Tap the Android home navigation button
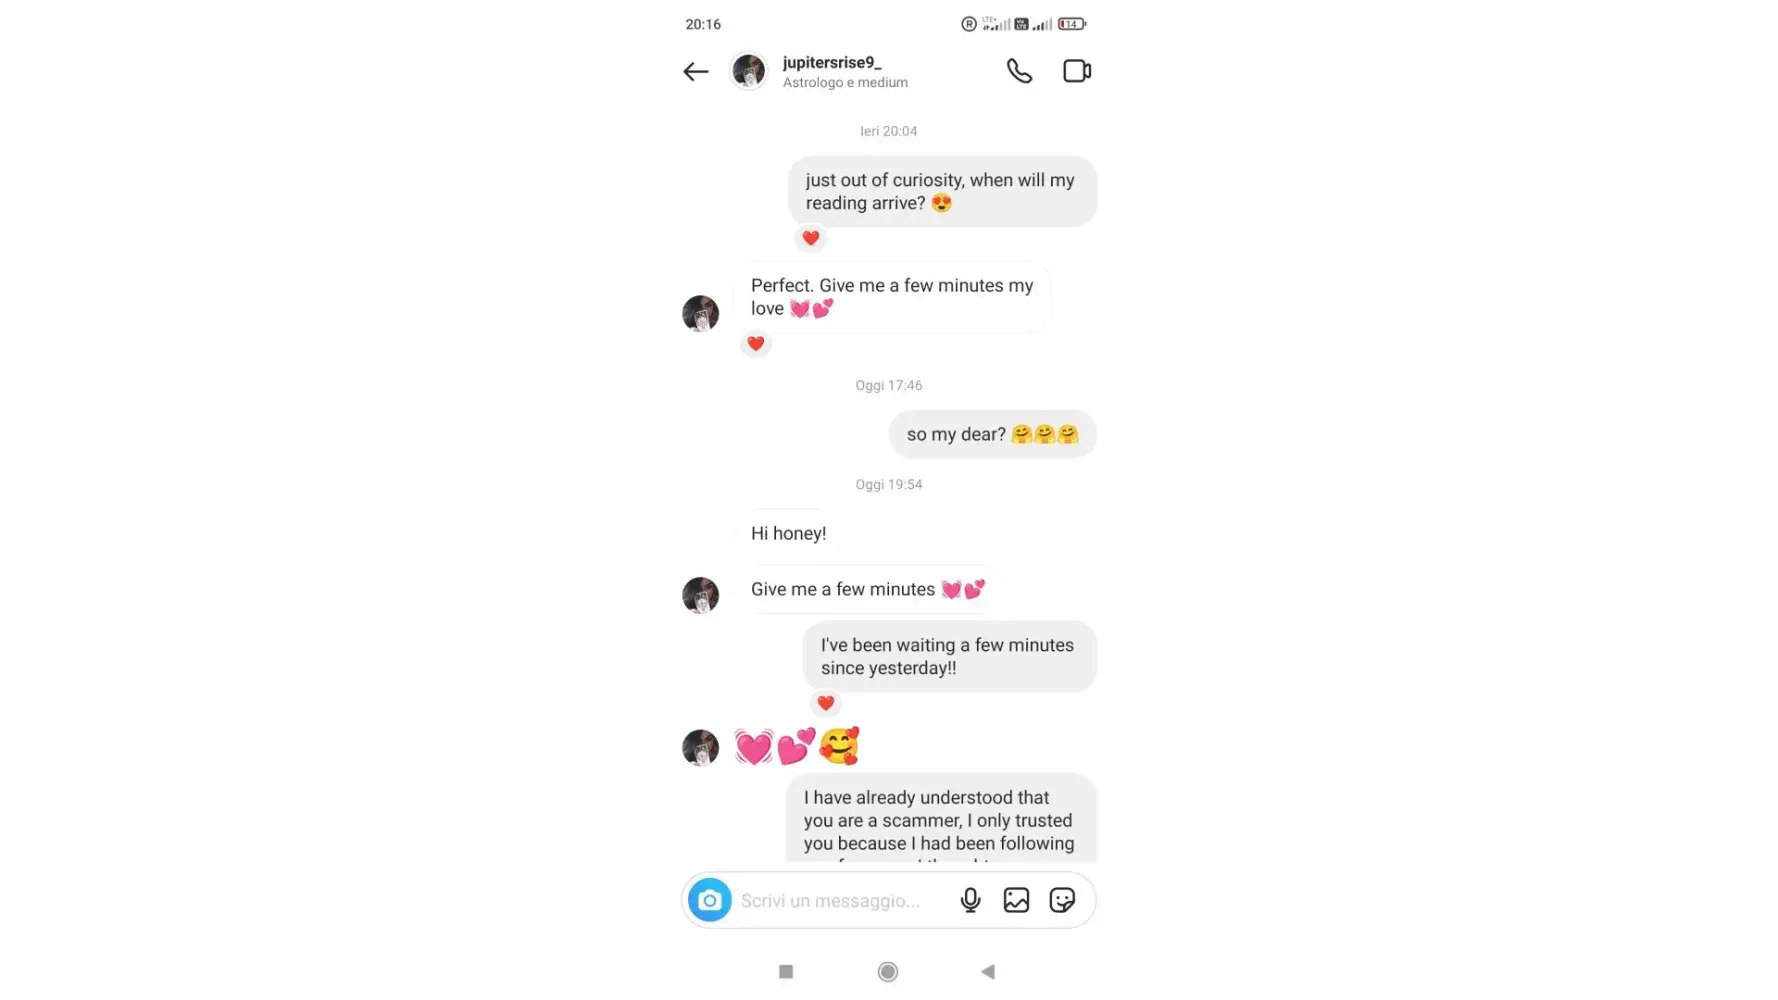The width and height of the screenshot is (1778, 1000). point(888,972)
